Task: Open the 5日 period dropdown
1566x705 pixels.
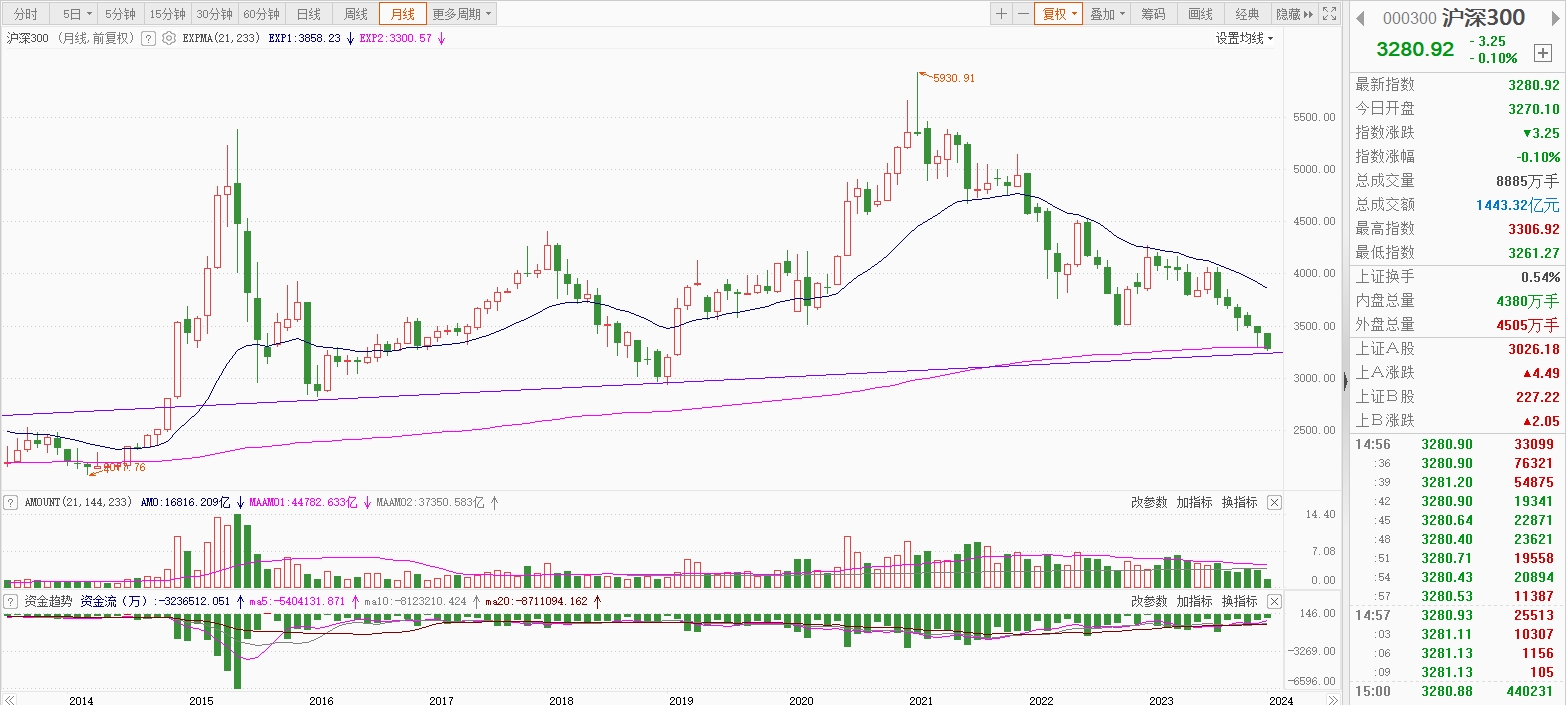Action: click(77, 14)
